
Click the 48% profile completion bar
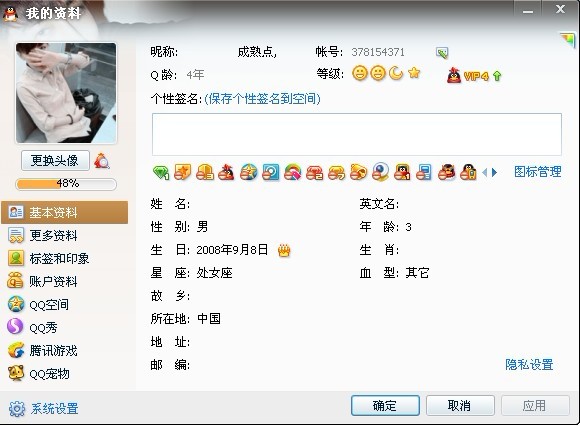pos(66,184)
